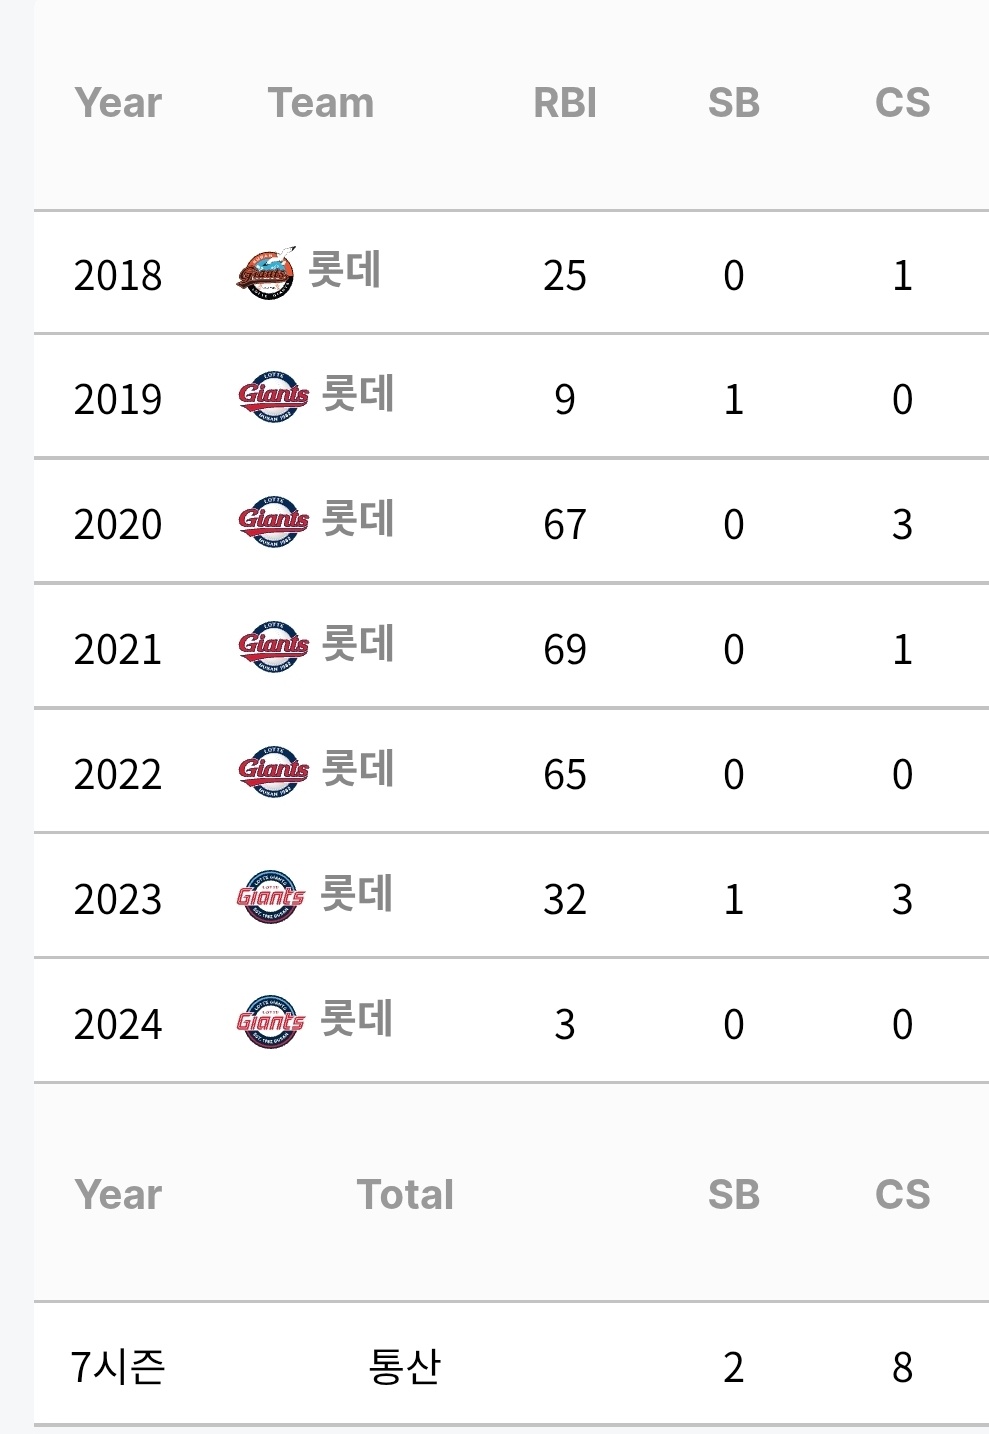Select the 2020 season year cell

118,524
